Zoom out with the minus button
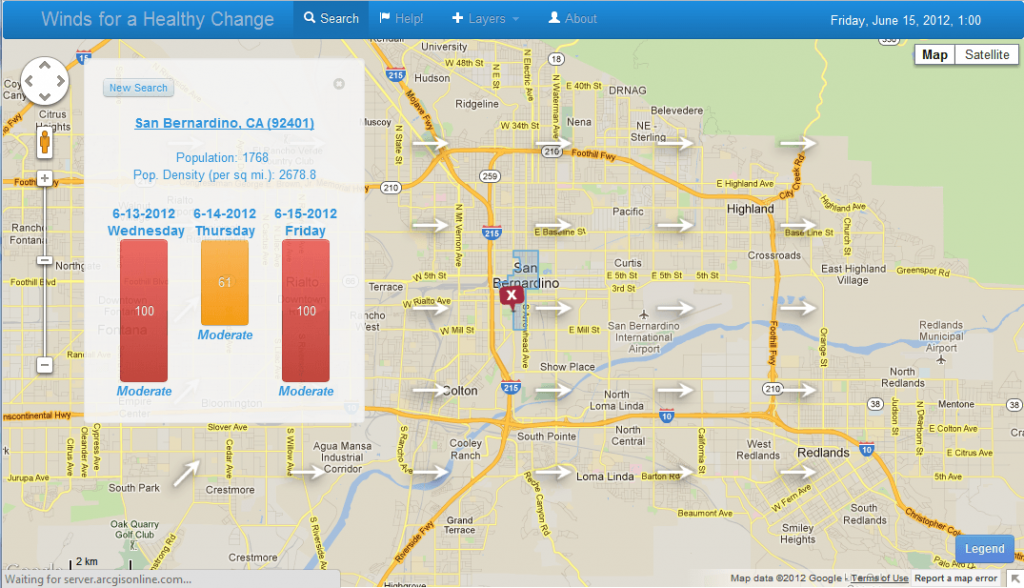1024x588 pixels. coord(44,365)
